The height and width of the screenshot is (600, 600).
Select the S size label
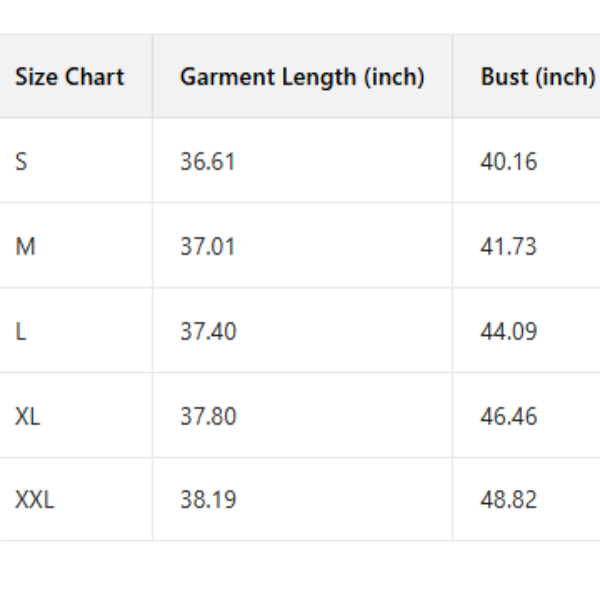[23, 161]
